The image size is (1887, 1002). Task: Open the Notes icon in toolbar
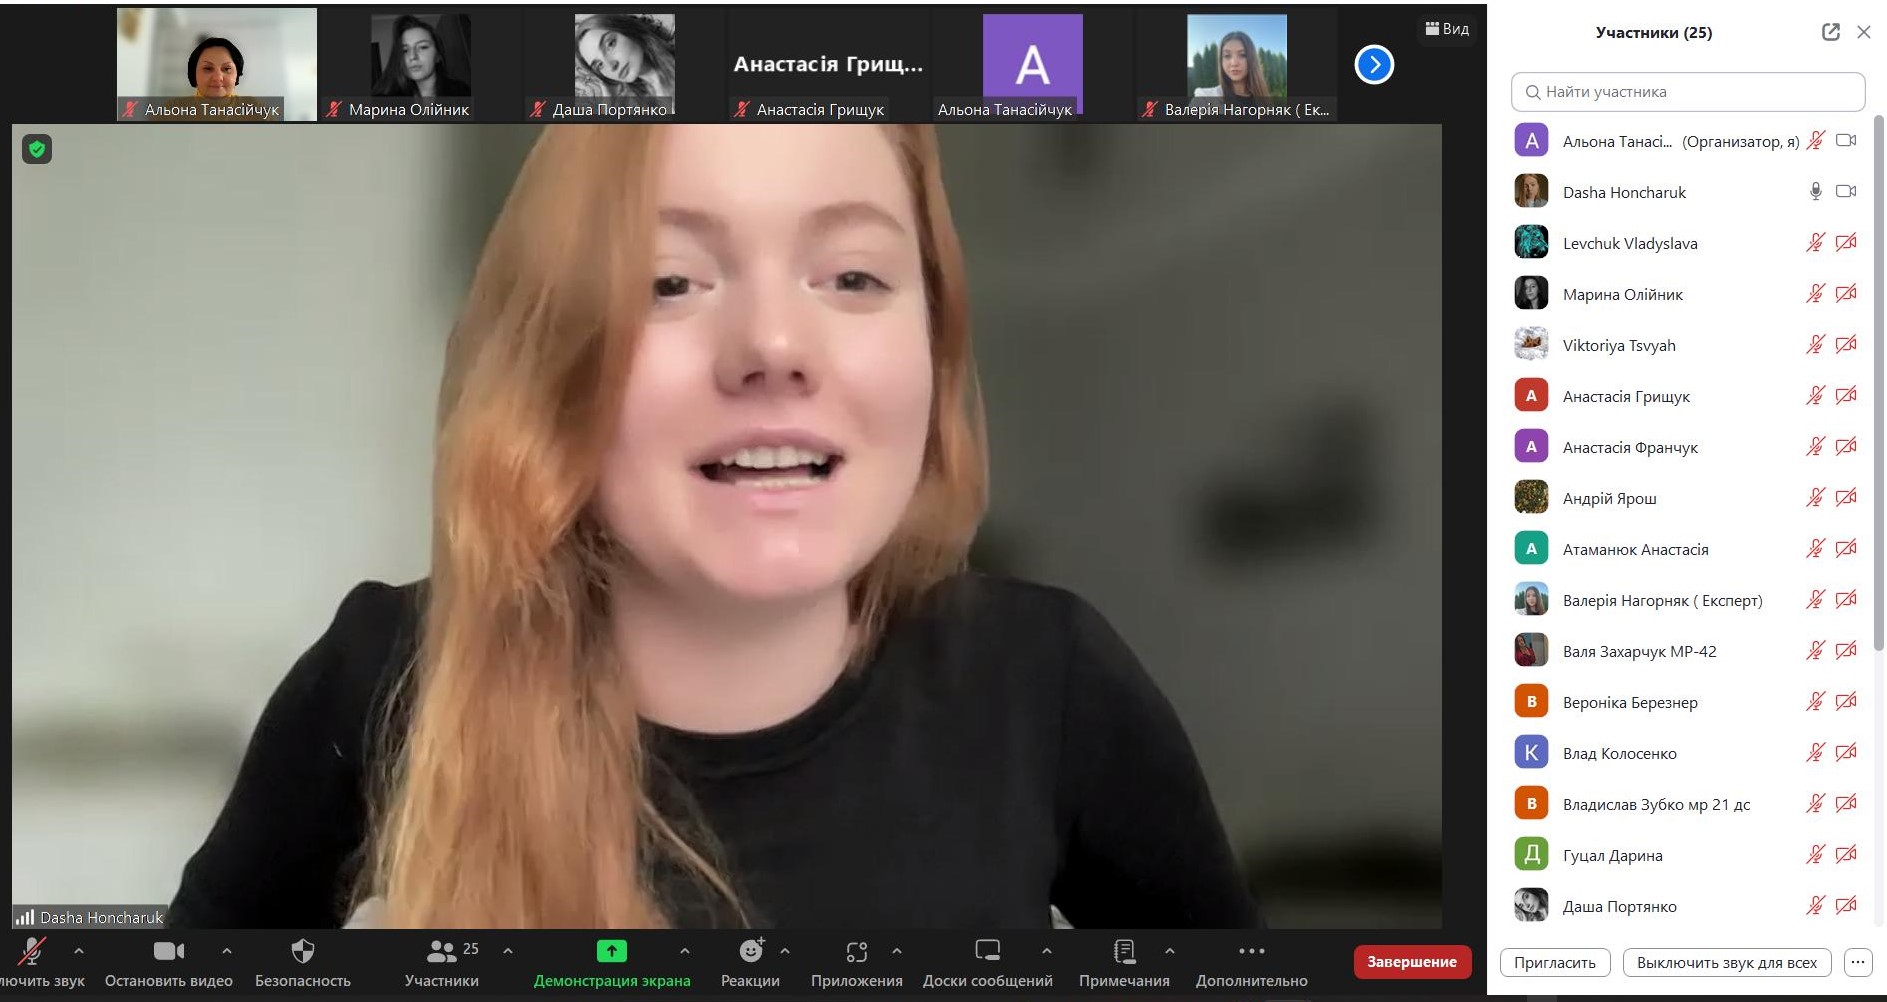[x=1124, y=951]
